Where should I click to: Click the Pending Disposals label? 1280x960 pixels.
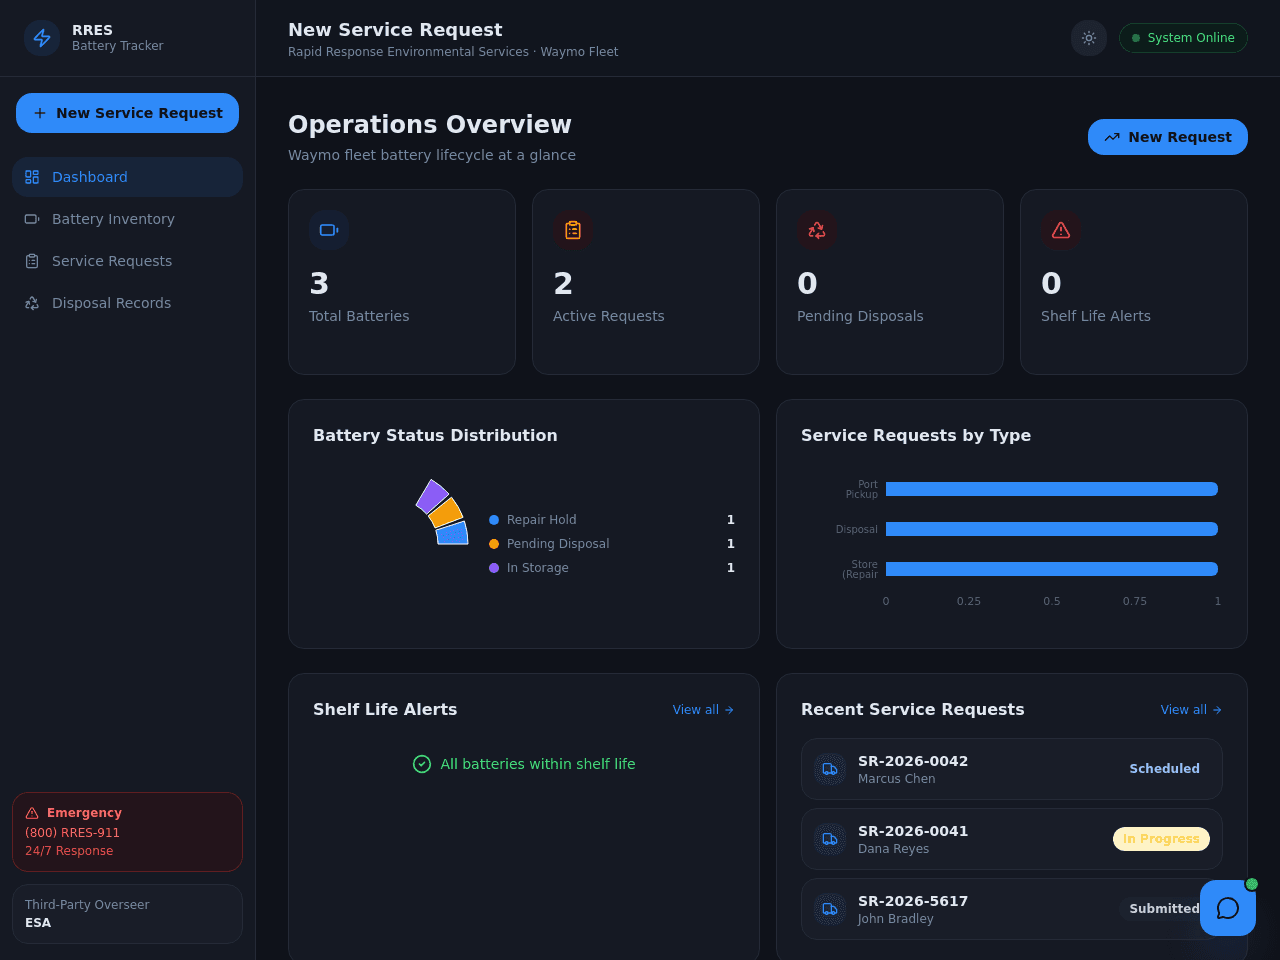coord(860,316)
